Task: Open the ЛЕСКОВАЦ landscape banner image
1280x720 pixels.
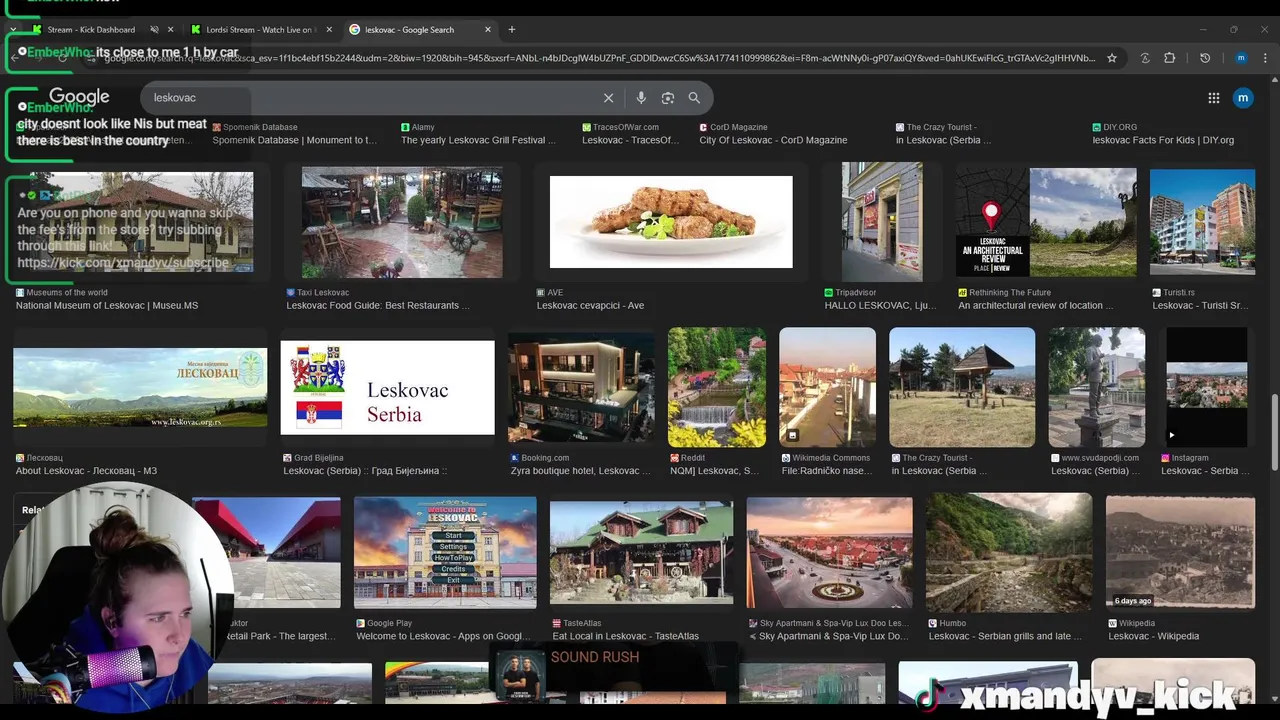Action: tap(140, 387)
